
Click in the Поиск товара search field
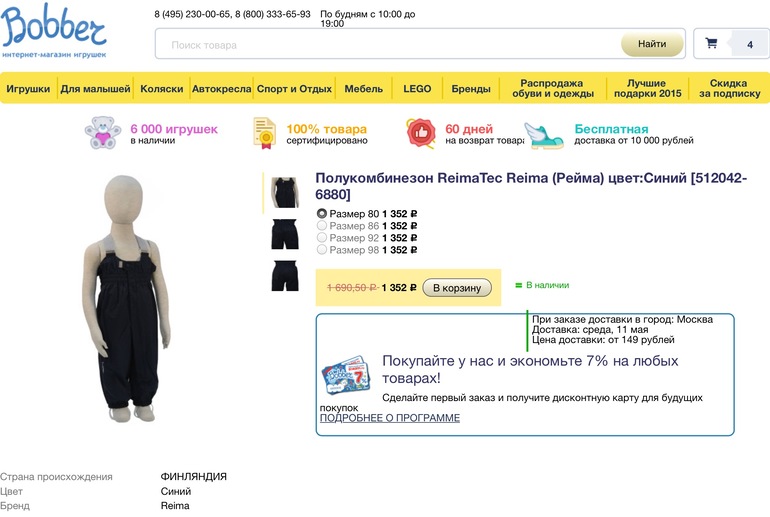[x=390, y=44]
